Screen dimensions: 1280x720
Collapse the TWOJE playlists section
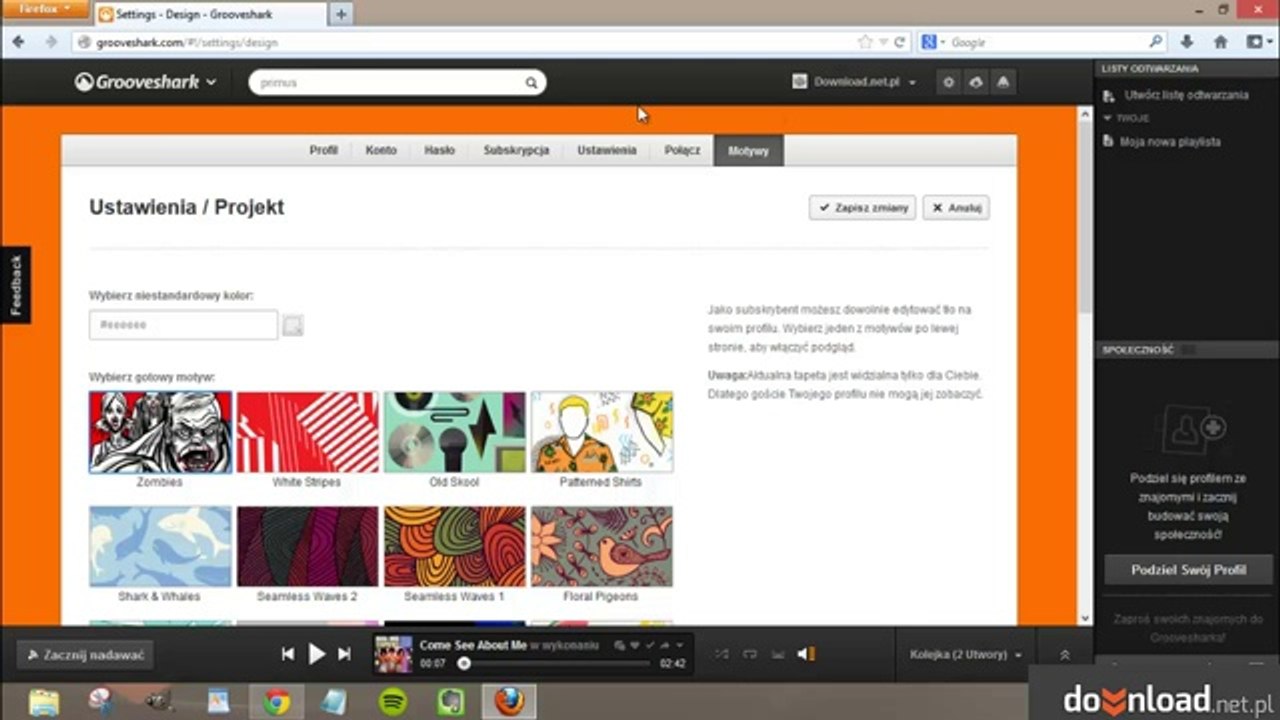1127,118
